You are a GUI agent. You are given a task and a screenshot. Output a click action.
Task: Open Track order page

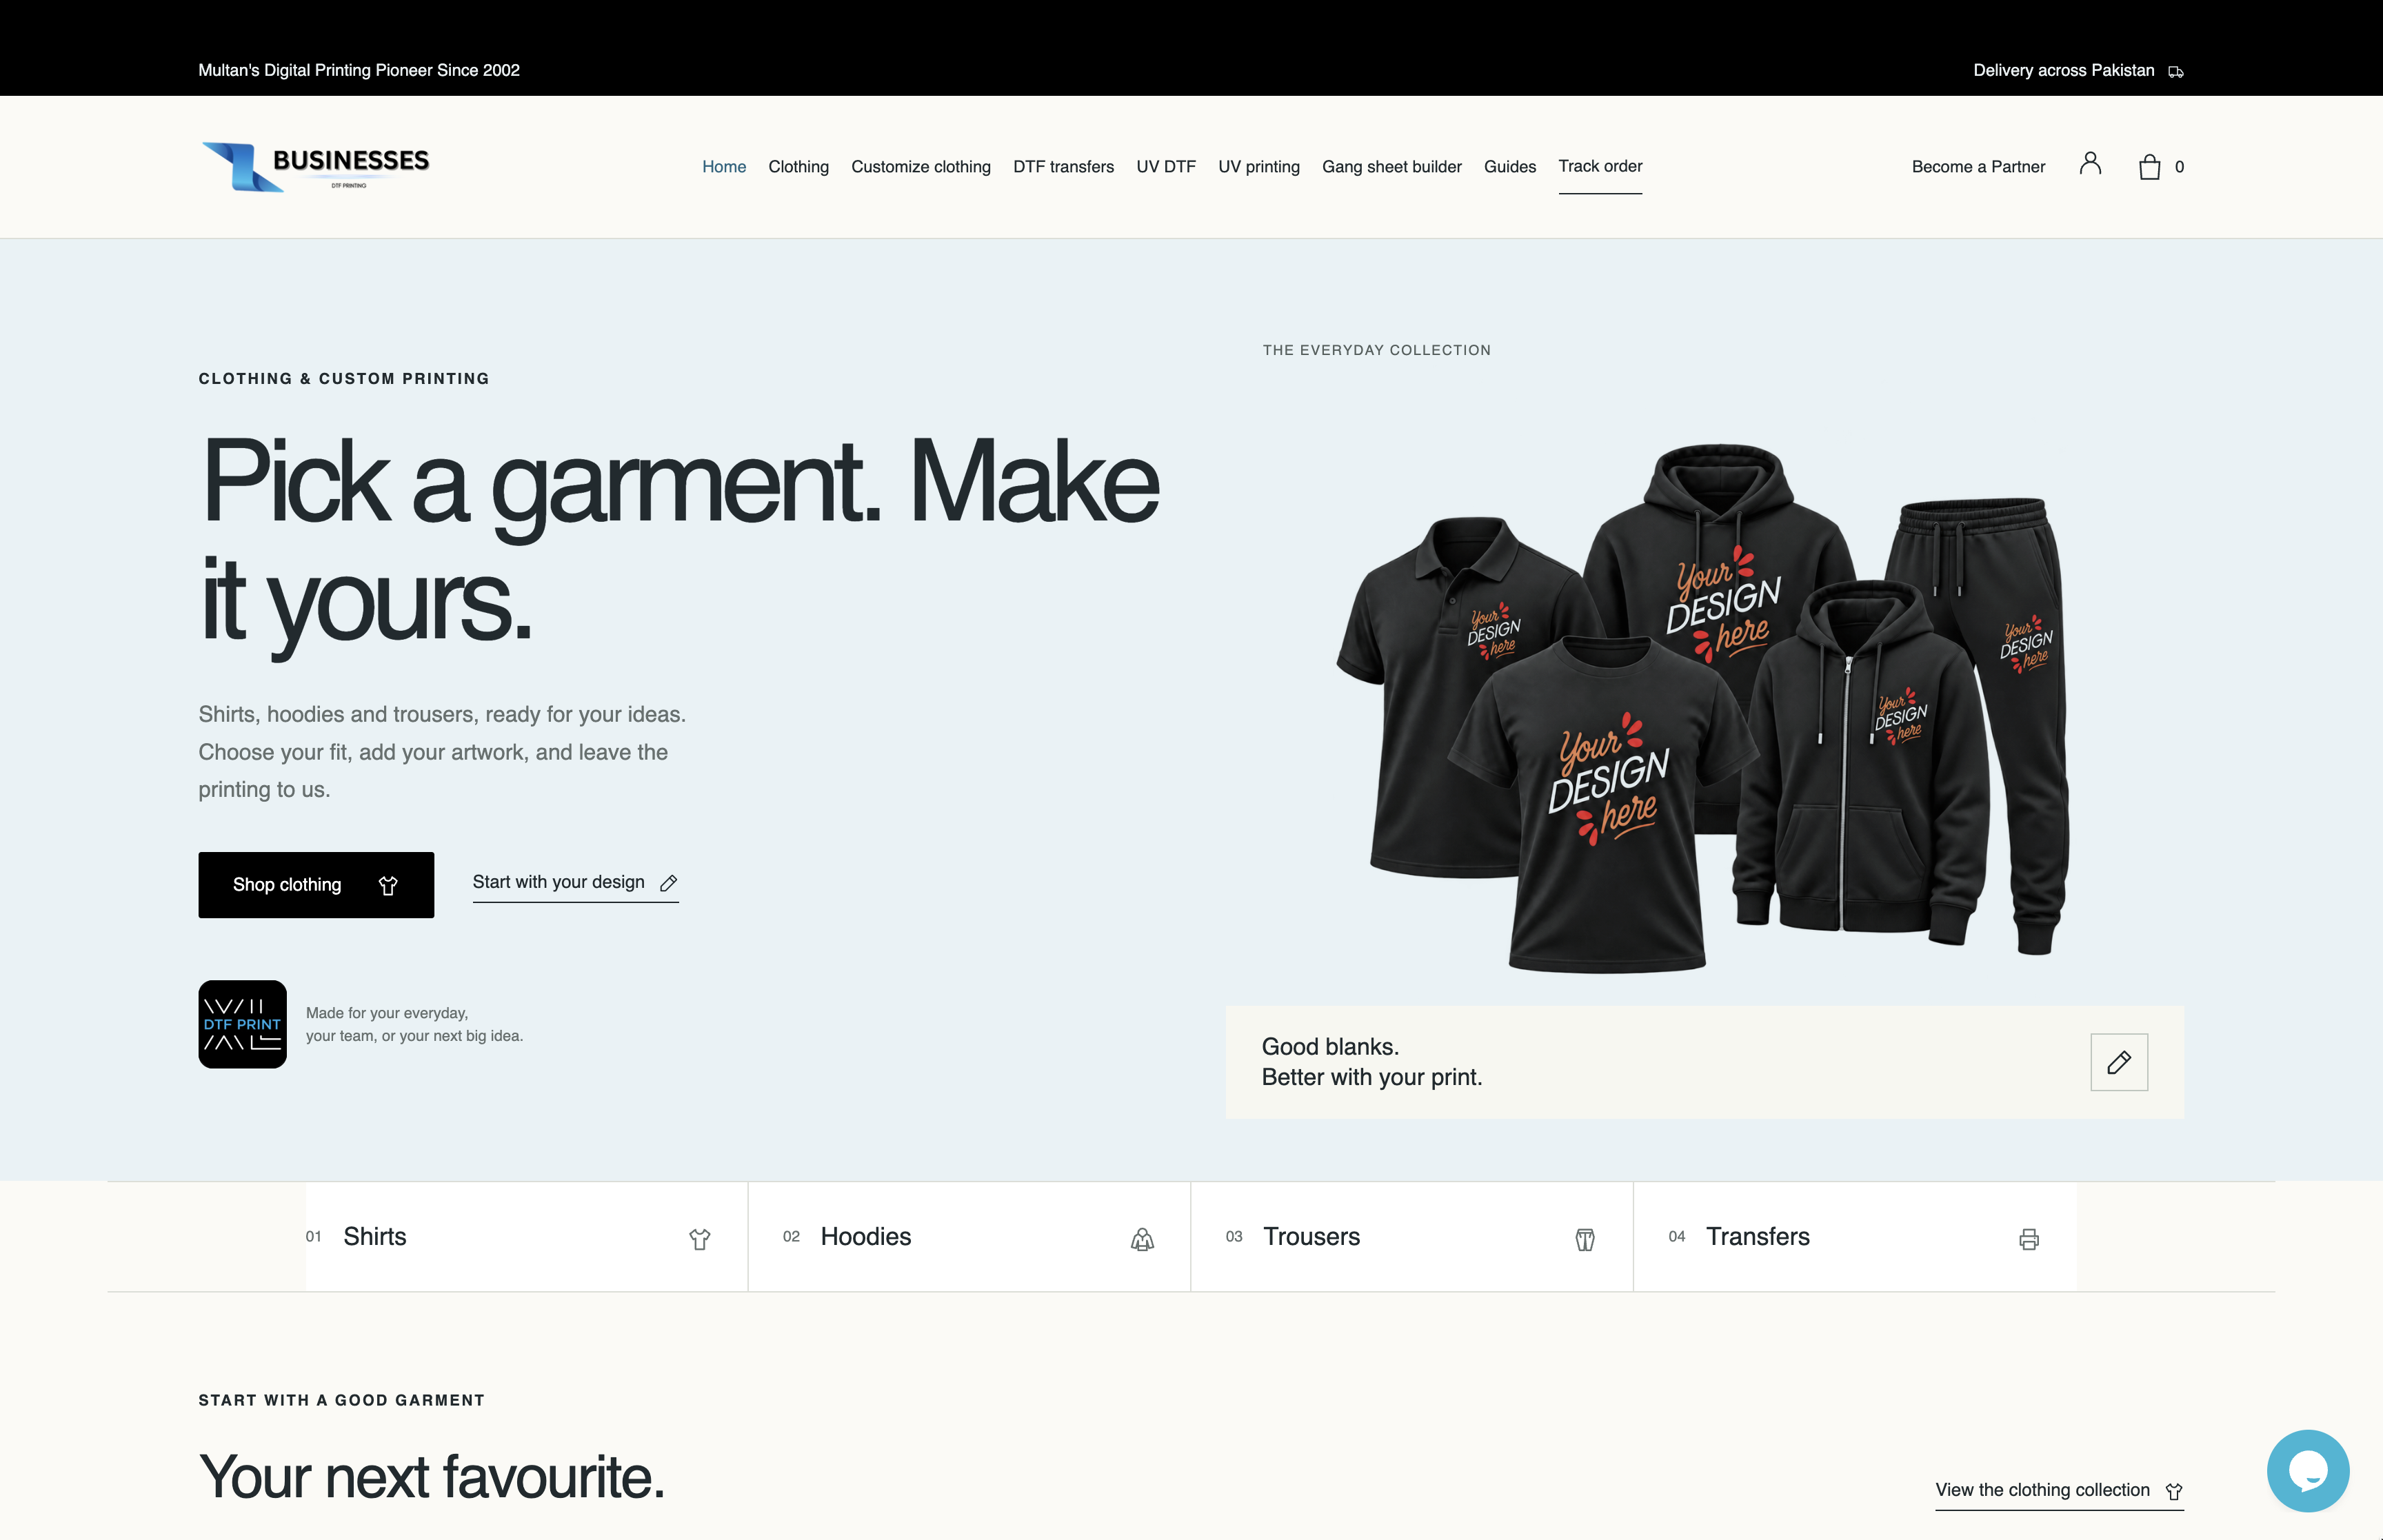[x=1600, y=166]
